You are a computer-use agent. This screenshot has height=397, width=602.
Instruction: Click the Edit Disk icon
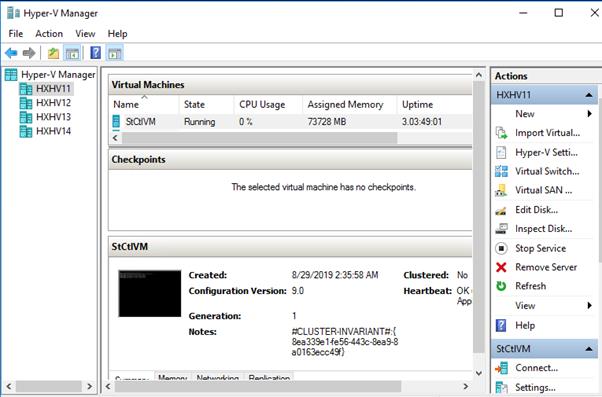click(501, 210)
